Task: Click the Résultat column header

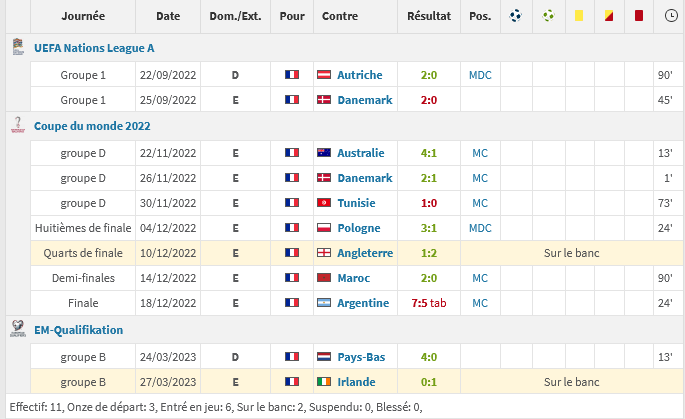Action: click(x=429, y=16)
